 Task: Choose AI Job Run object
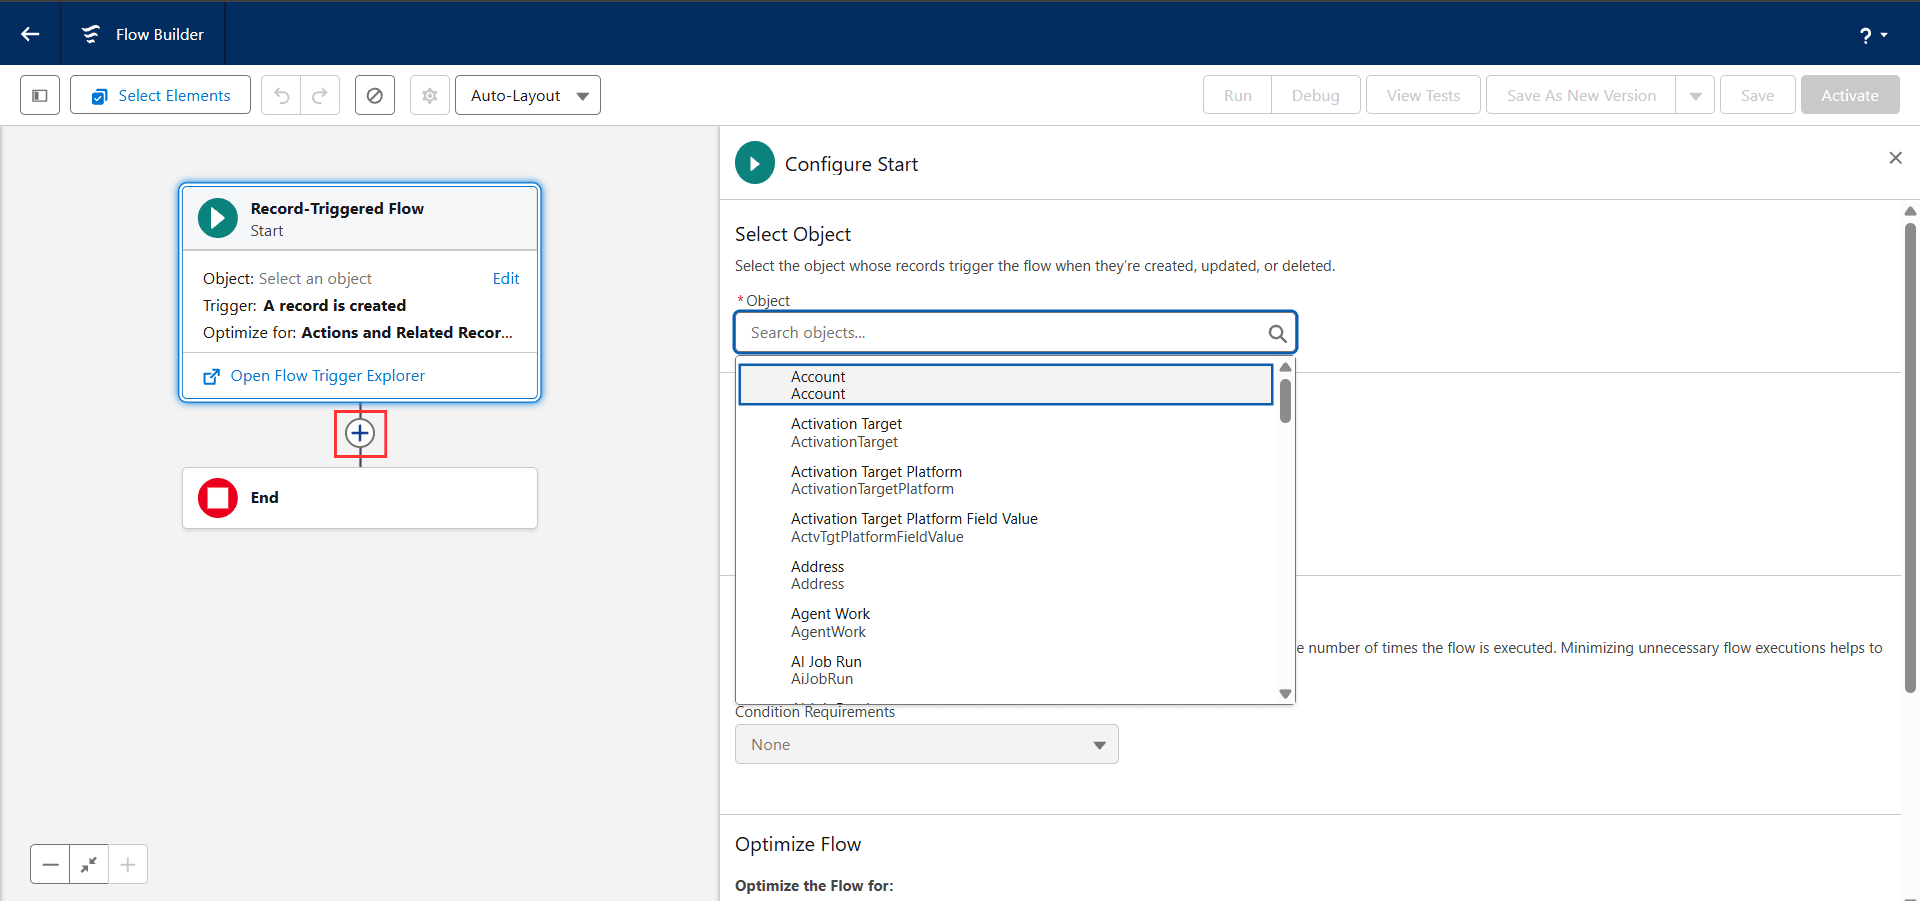[x=1006, y=670]
